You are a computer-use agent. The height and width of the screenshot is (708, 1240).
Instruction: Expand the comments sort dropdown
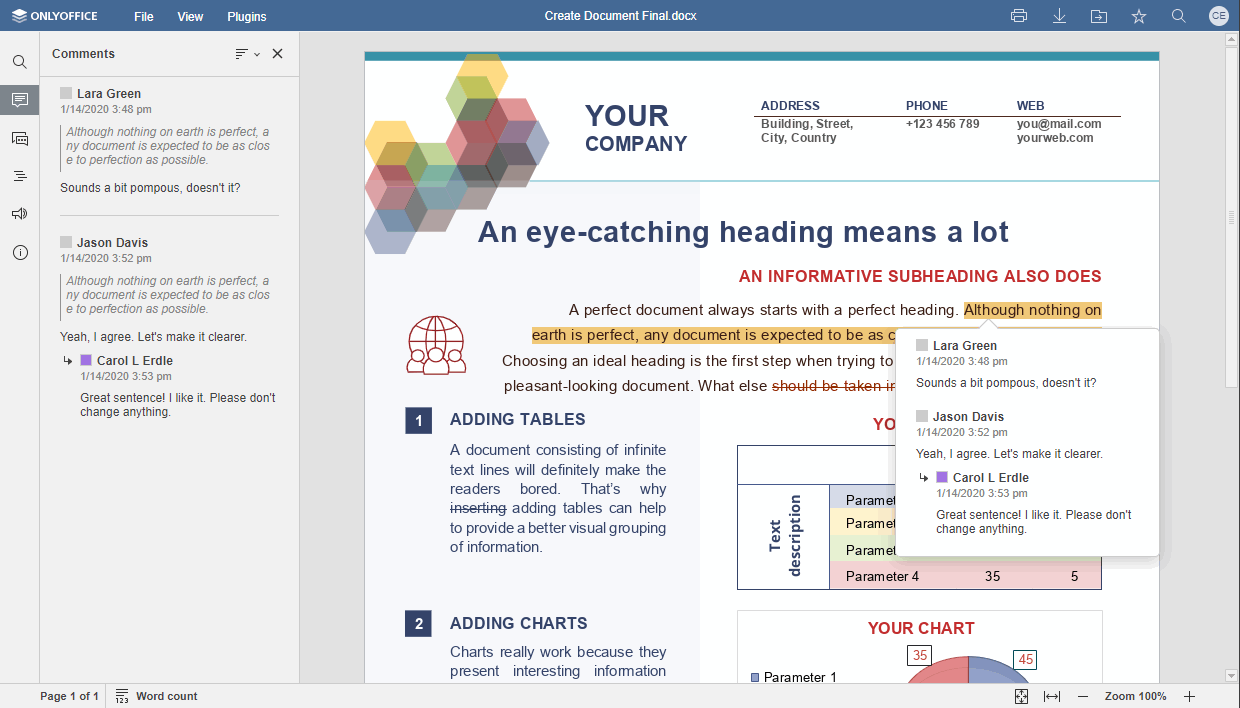247,54
